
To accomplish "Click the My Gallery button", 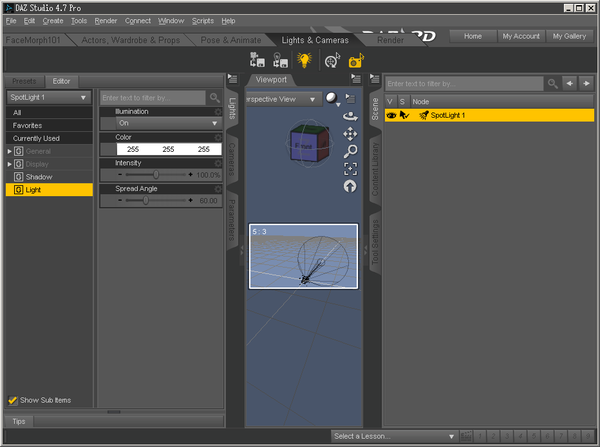I will click(x=569, y=36).
